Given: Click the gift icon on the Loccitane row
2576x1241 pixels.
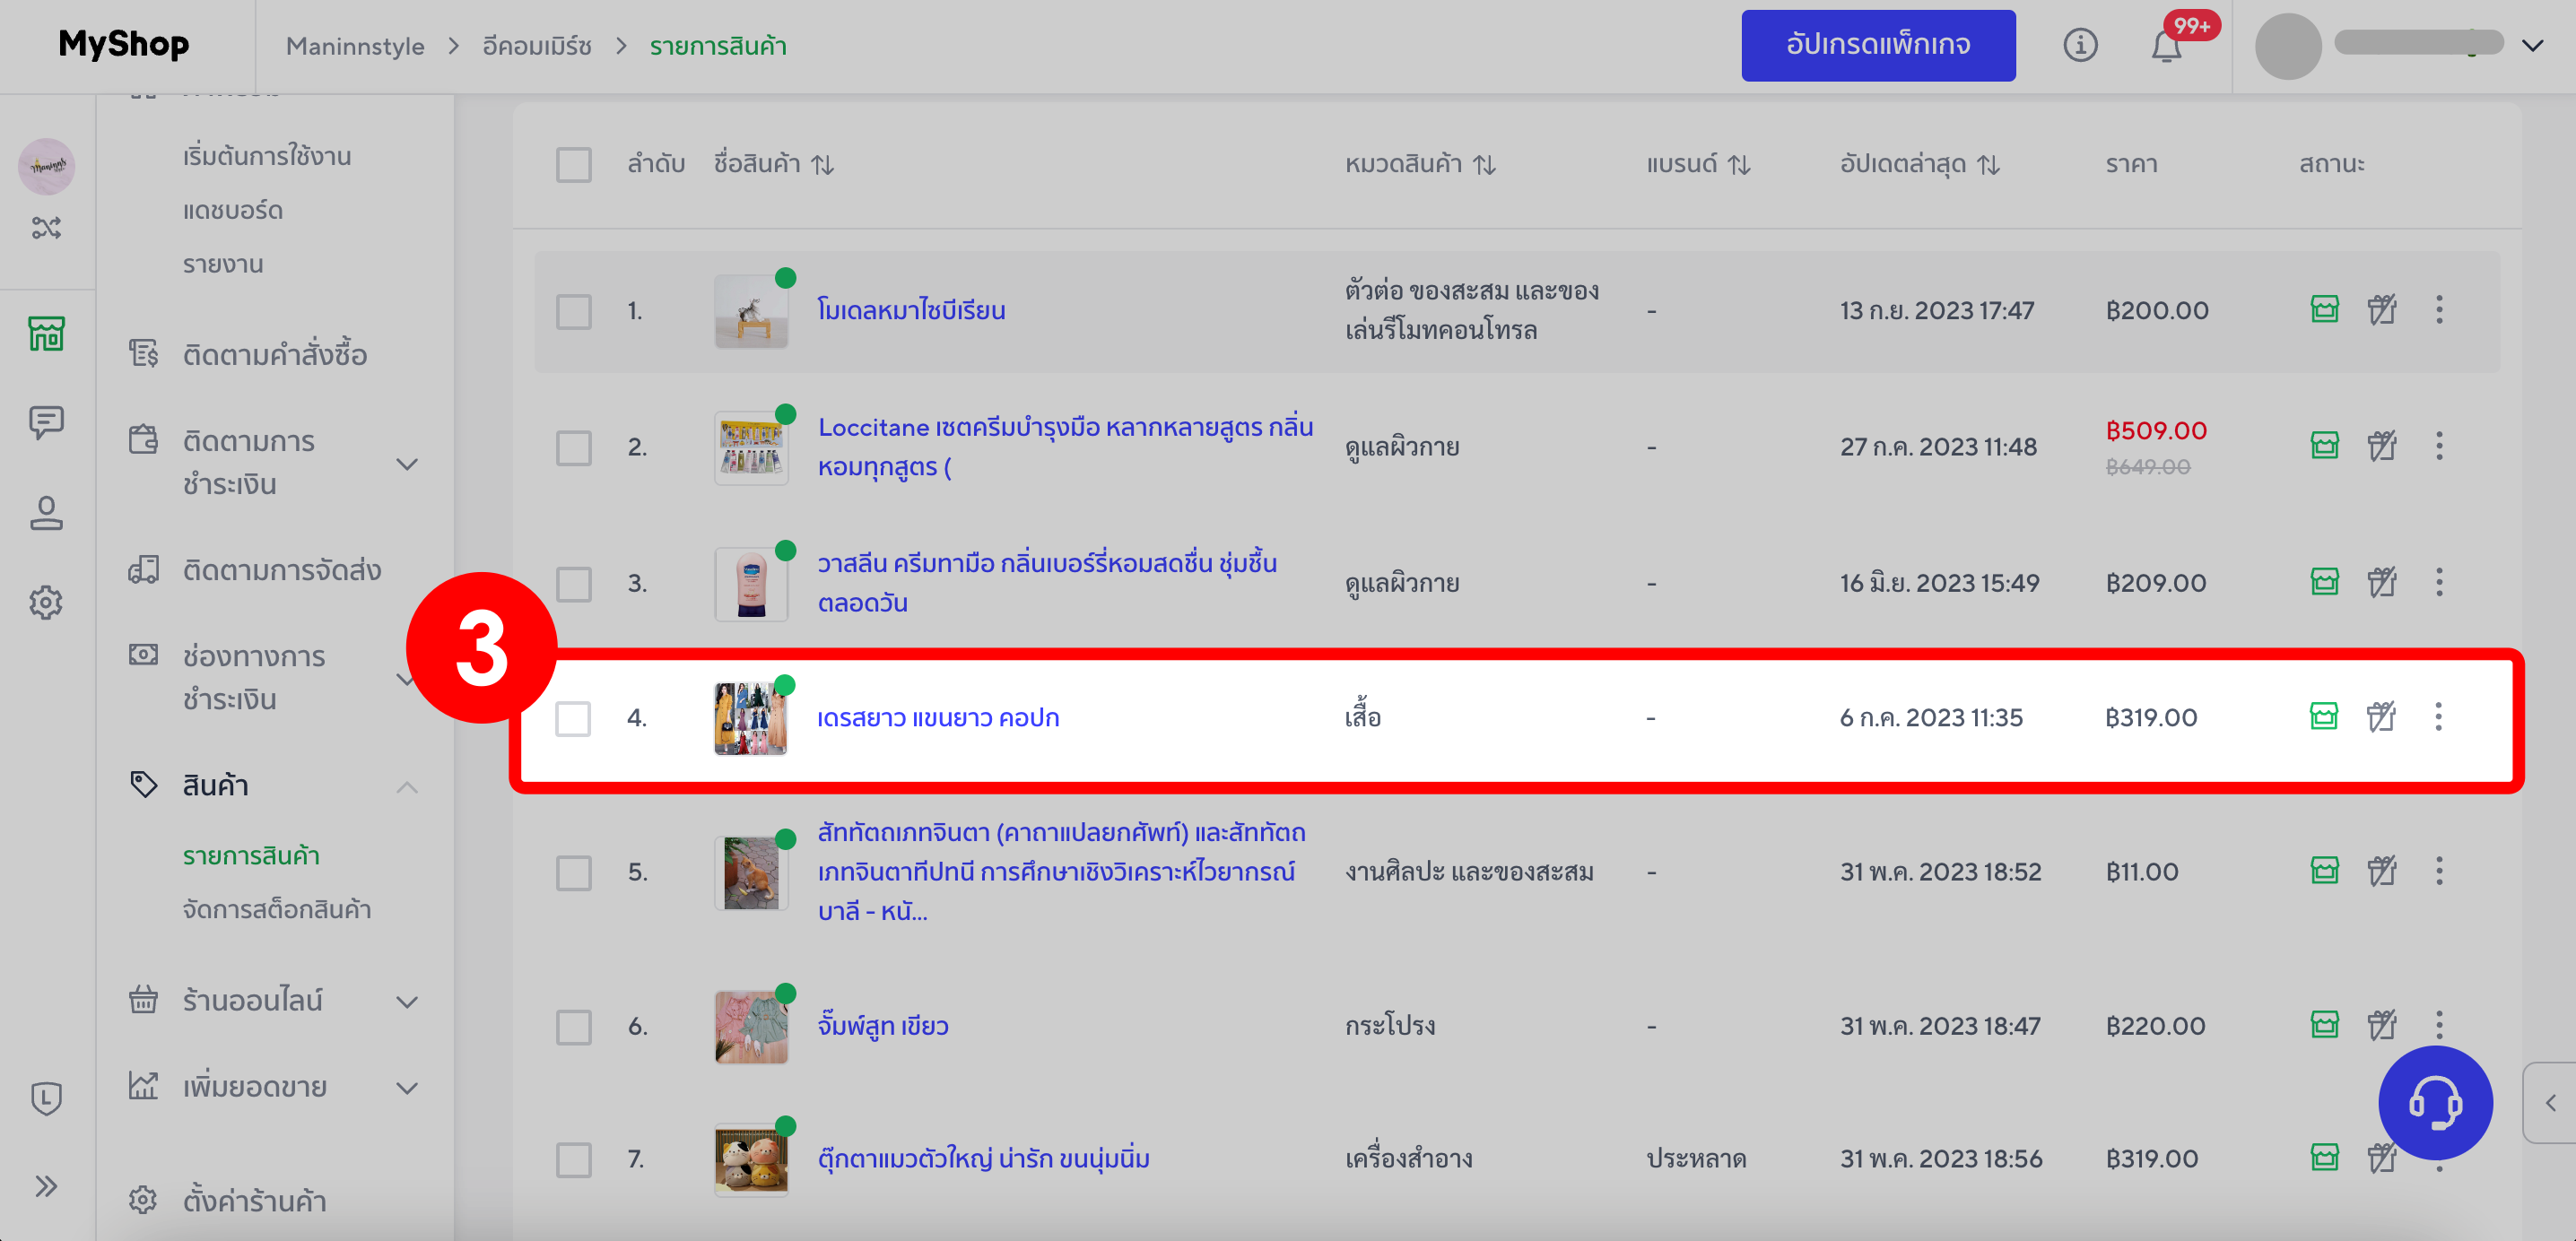Looking at the screenshot, I should [x=2381, y=446].
